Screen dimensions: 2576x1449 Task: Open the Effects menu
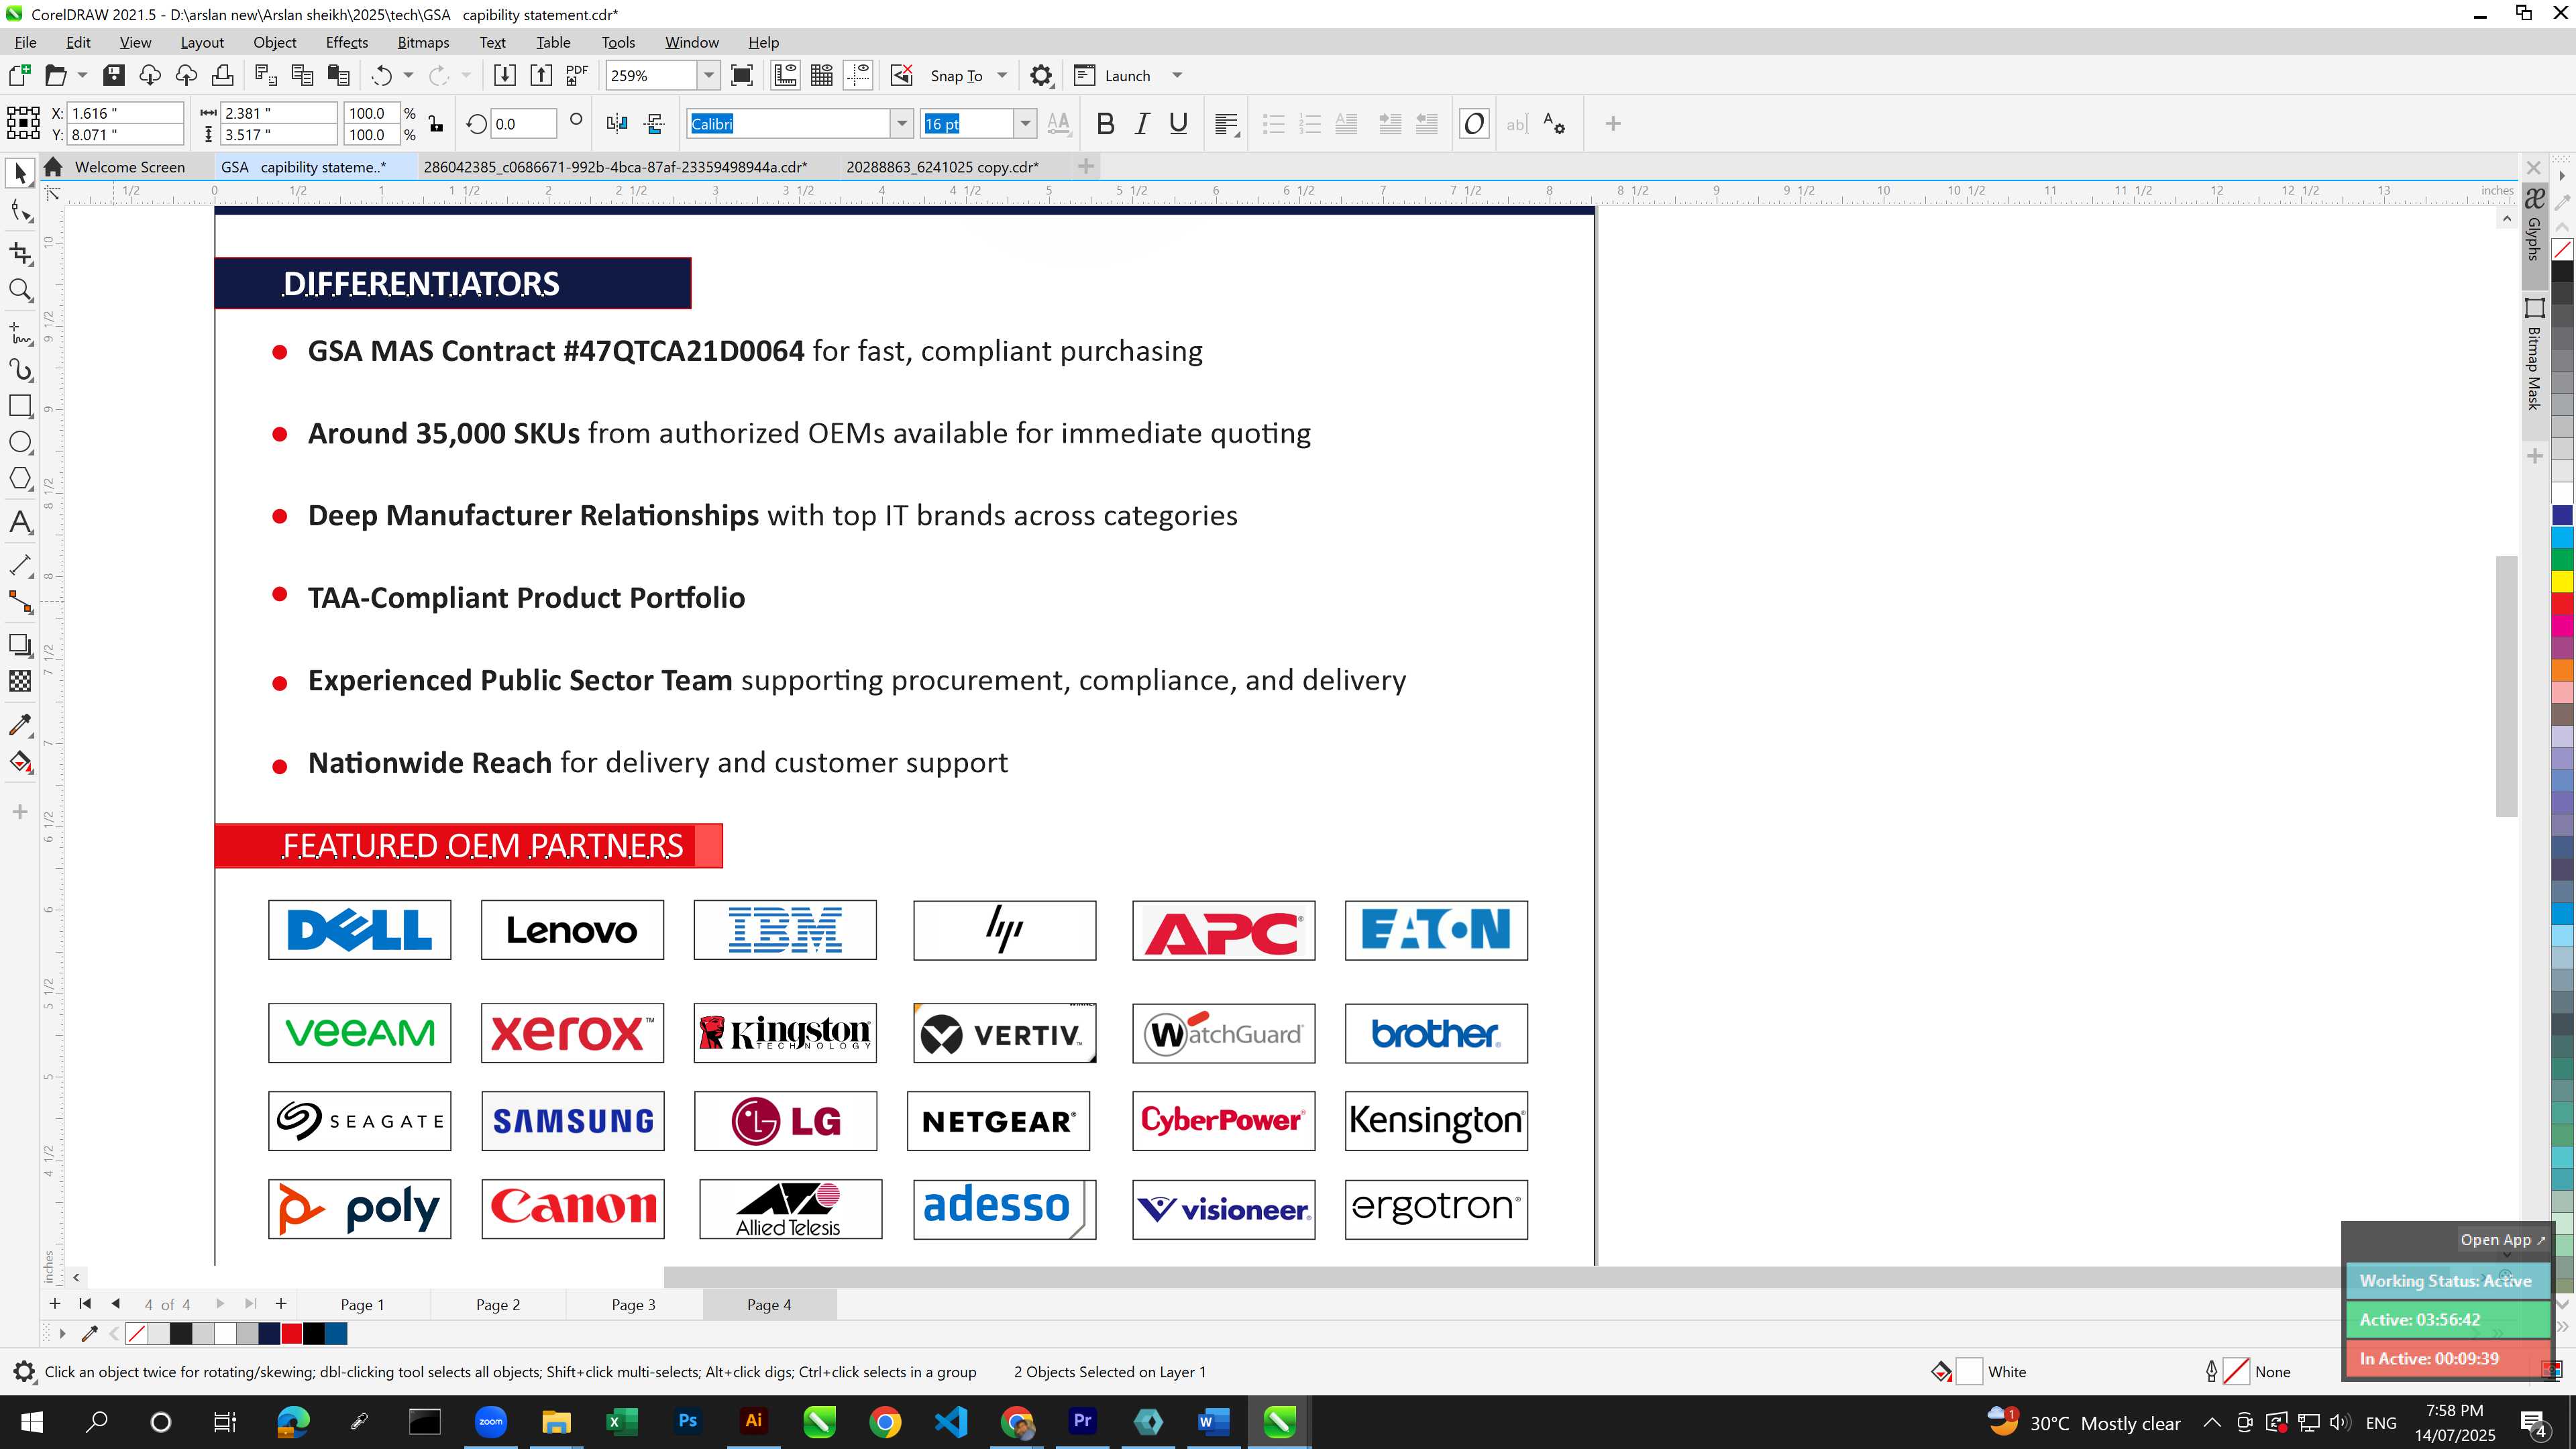tap(347, 42)
